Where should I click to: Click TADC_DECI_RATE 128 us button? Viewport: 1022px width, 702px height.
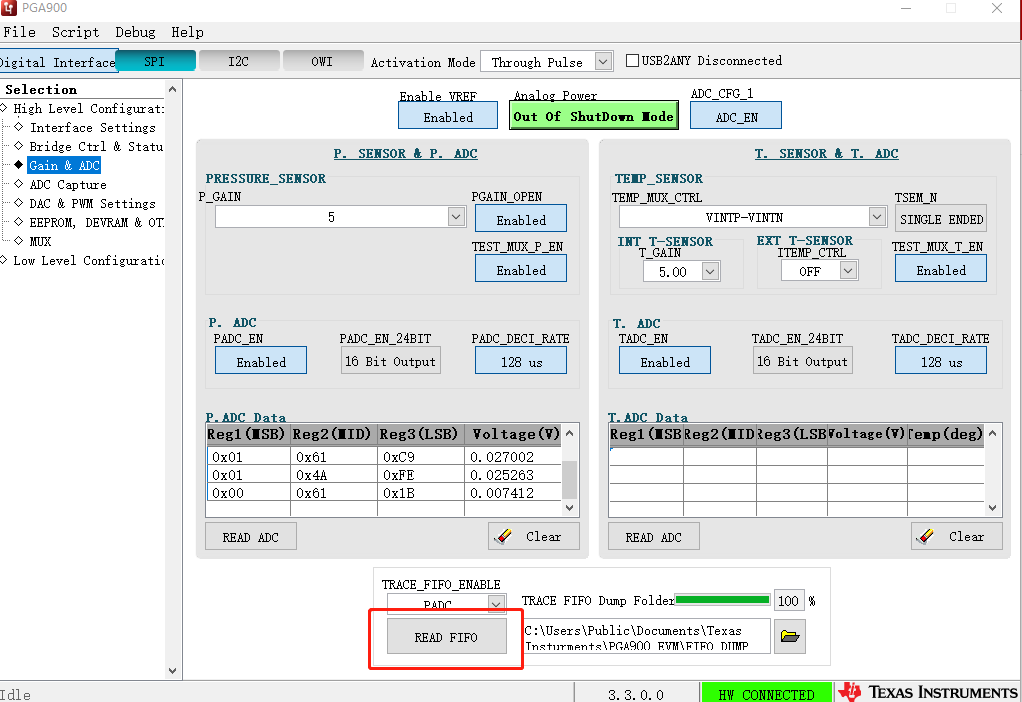[941, 361]
